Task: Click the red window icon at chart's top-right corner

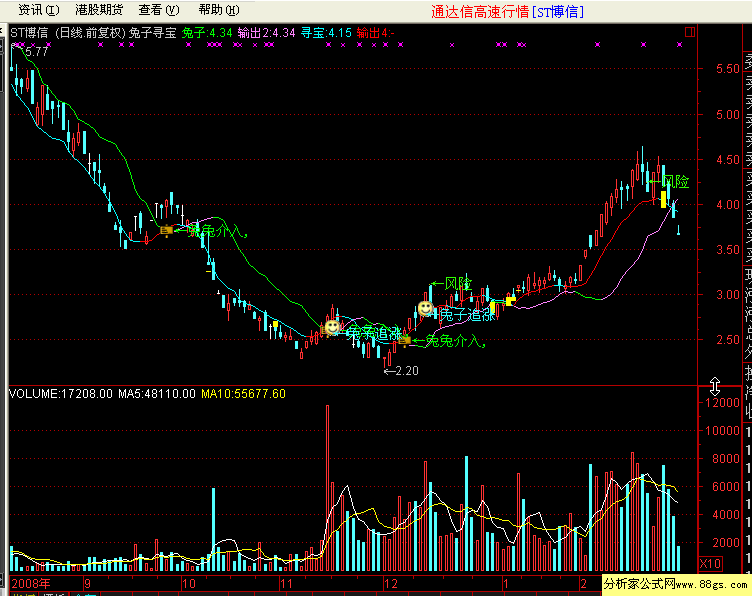Action: (x=690, y=32)
